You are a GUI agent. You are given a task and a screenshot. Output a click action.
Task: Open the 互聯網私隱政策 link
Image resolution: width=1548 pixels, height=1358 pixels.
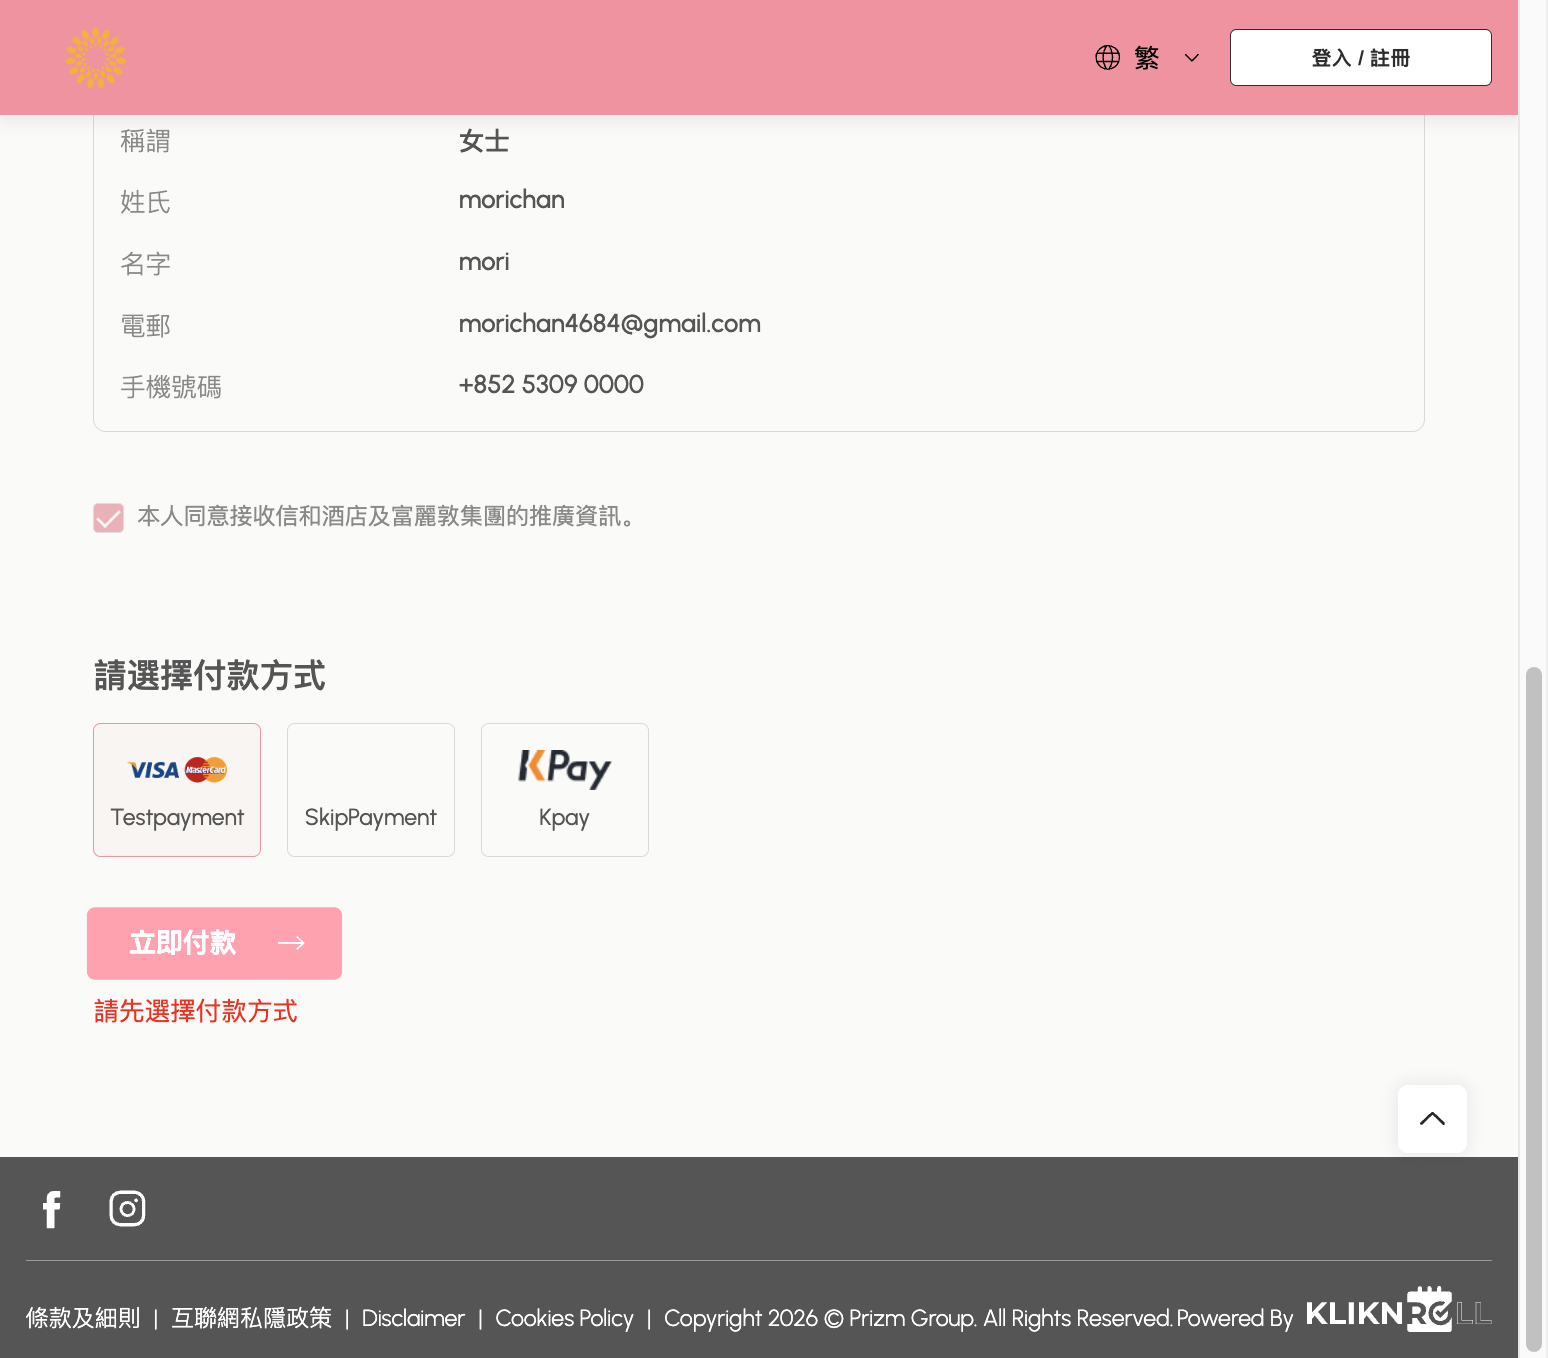[x=251, y=1318]
